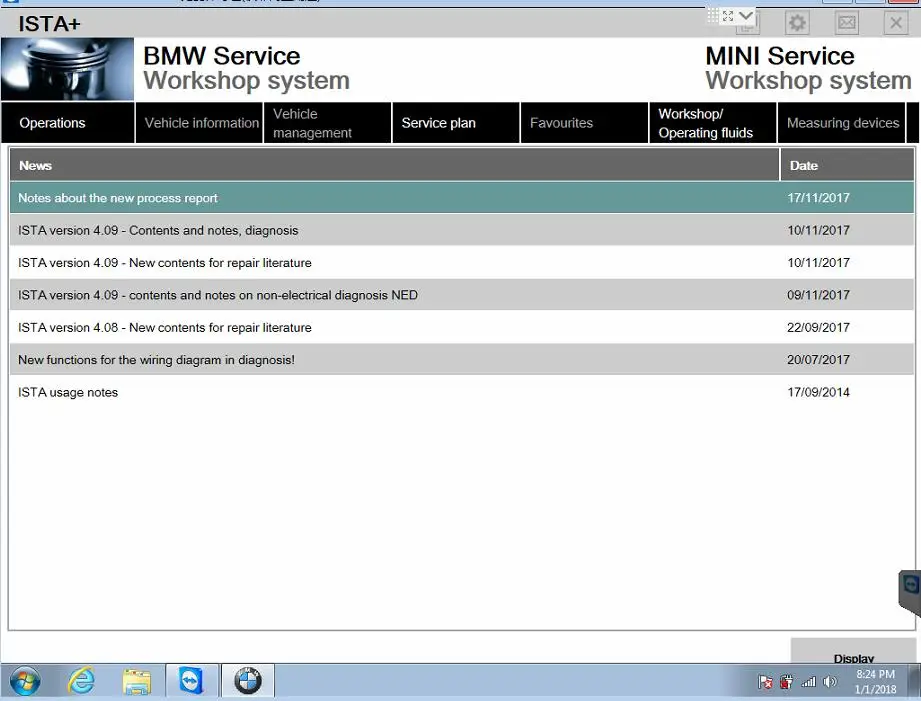Open Workshop/Operating fluids tab
This screenshot has height=701, width=921.
[x=713, y=123]
